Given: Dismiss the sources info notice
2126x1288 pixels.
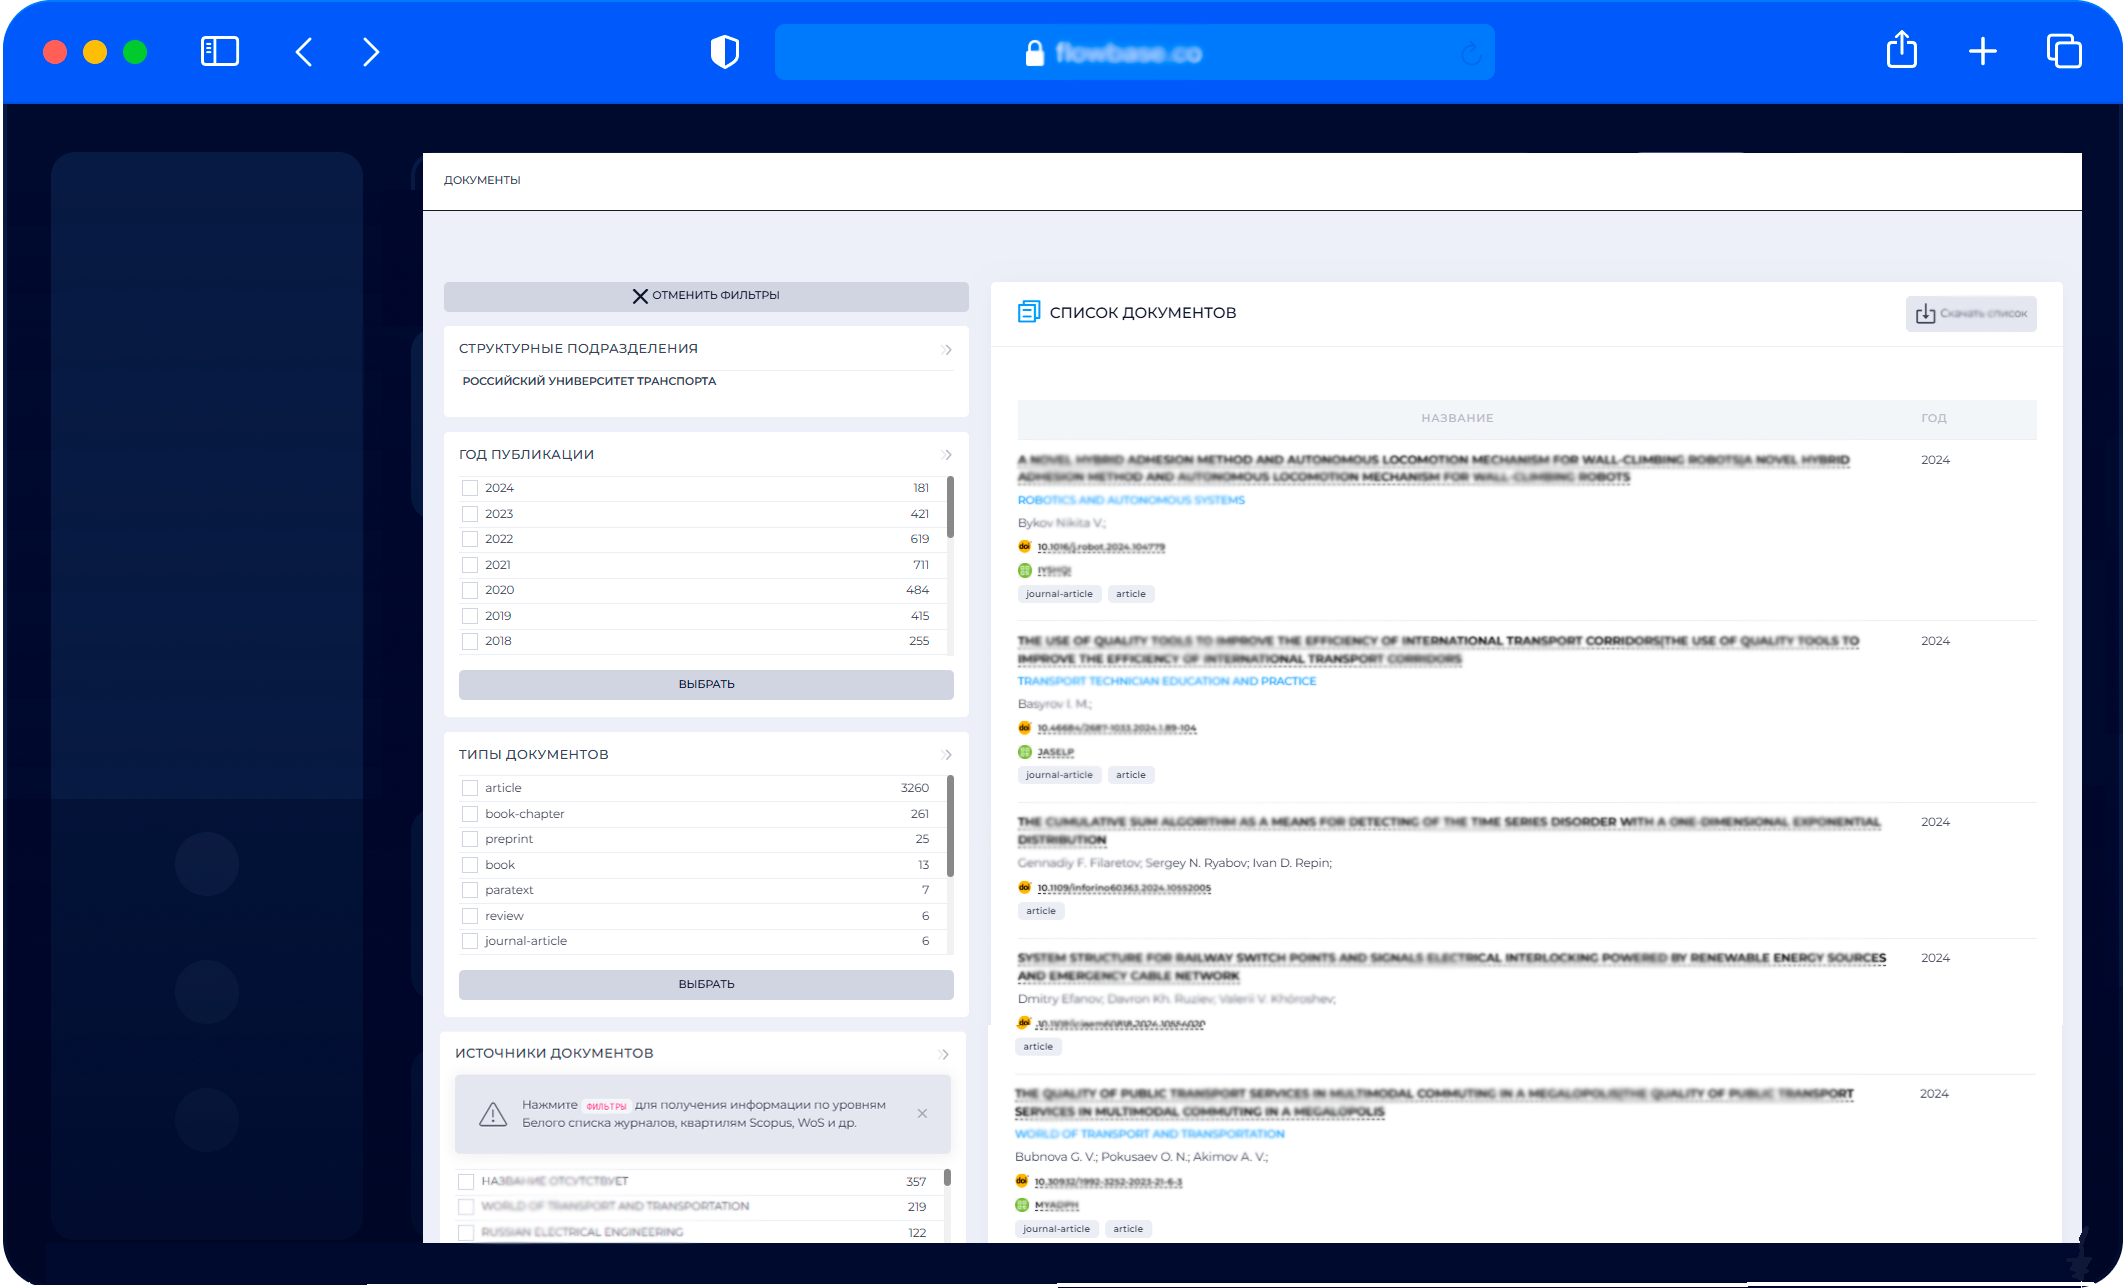Looking at the screenshot, I should point(922,1113).
